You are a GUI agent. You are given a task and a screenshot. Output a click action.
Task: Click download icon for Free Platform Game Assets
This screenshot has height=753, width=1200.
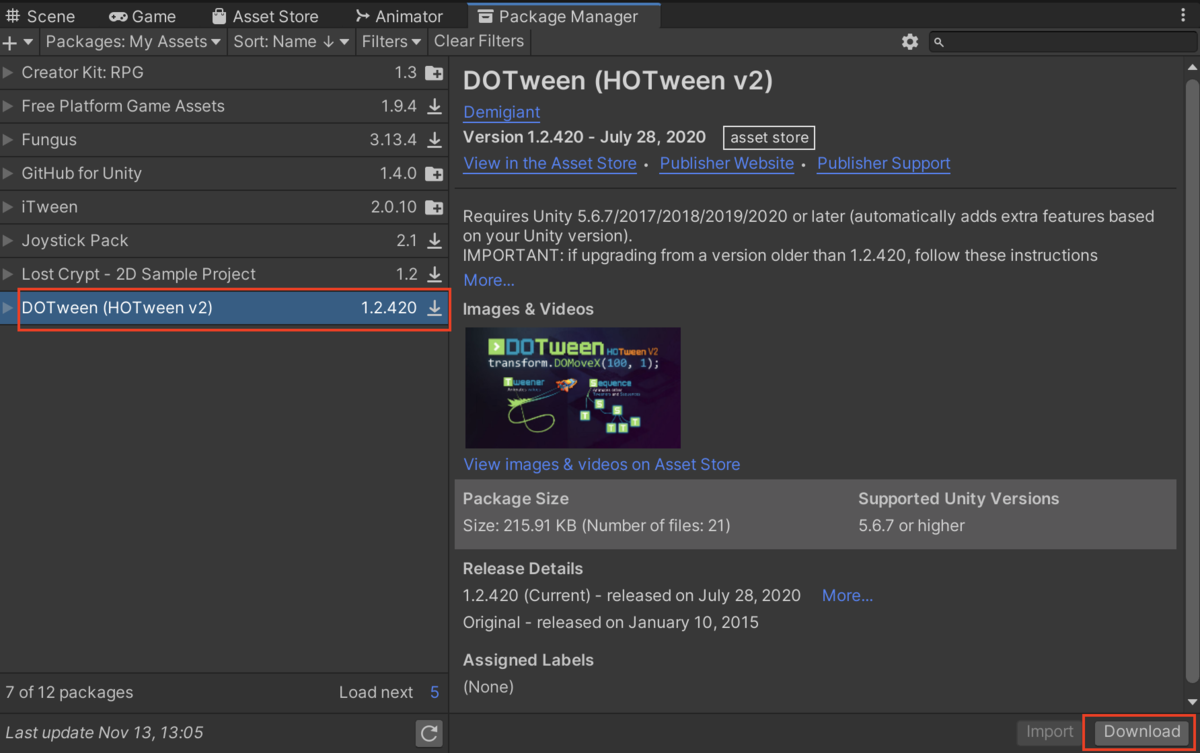click(x=435, y=106)
